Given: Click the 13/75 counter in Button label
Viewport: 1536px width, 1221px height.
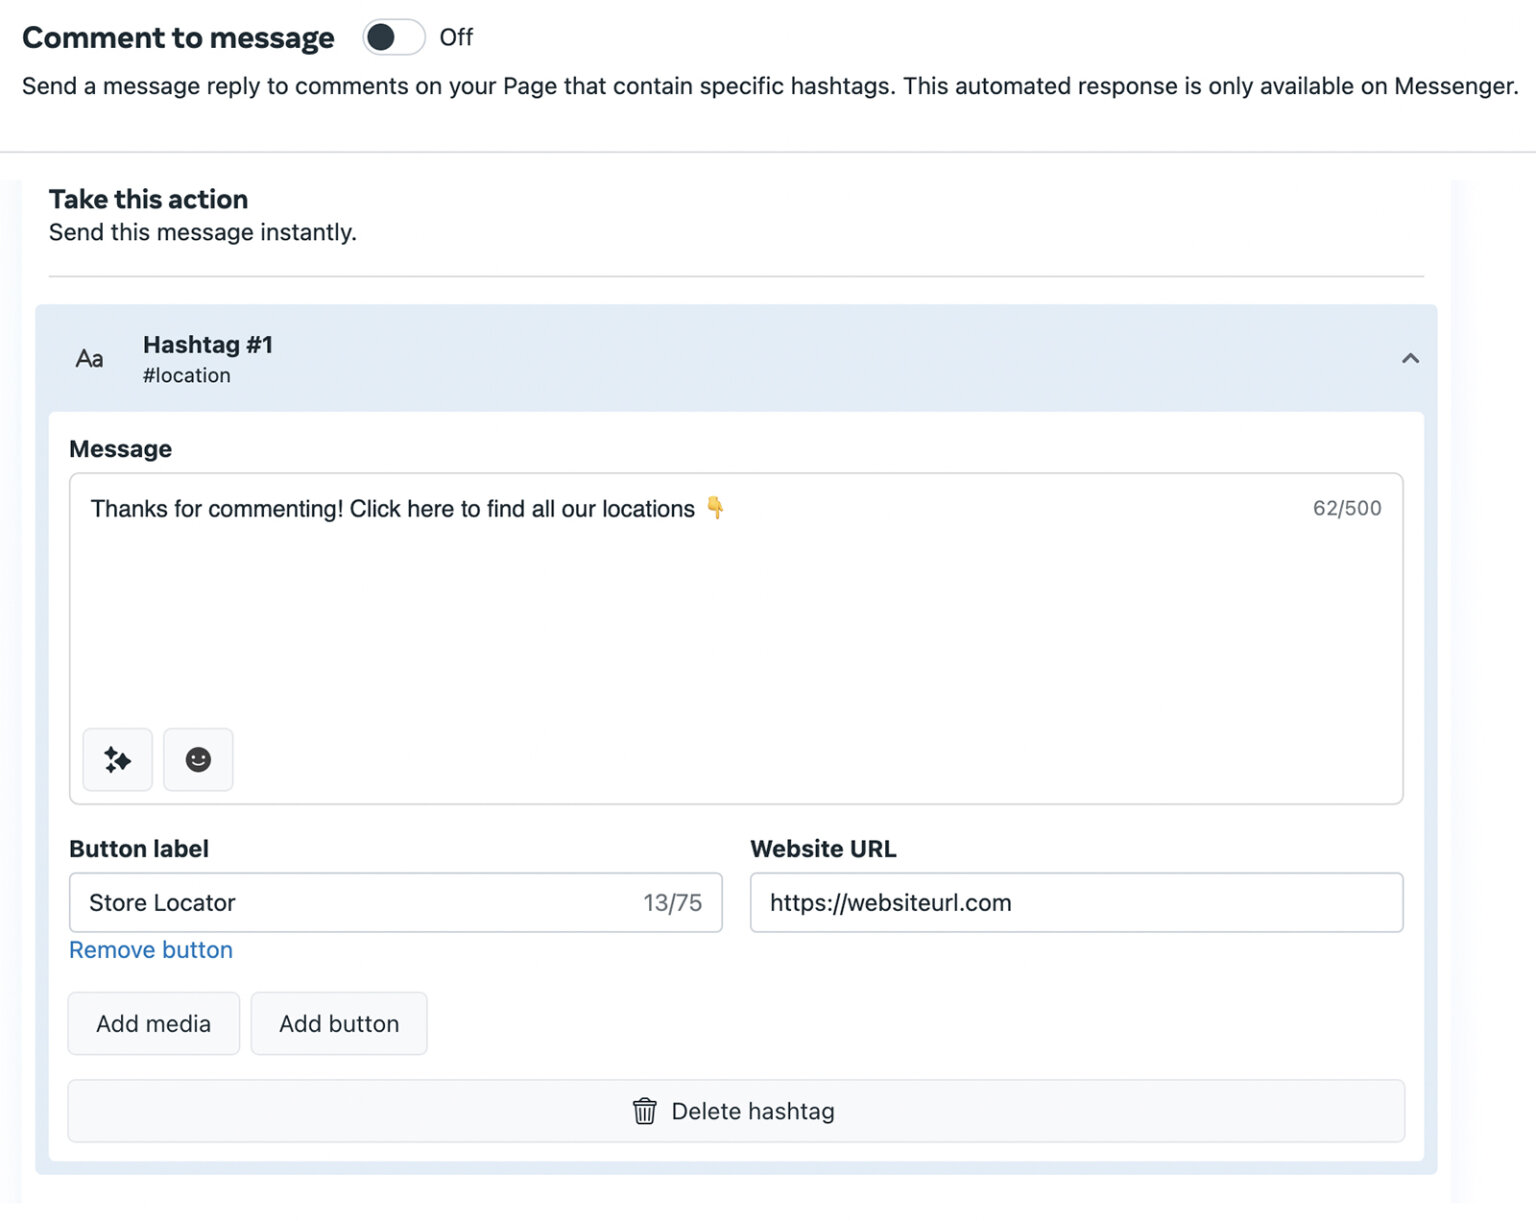Looking at the screenshot, I should coord(674,902).
